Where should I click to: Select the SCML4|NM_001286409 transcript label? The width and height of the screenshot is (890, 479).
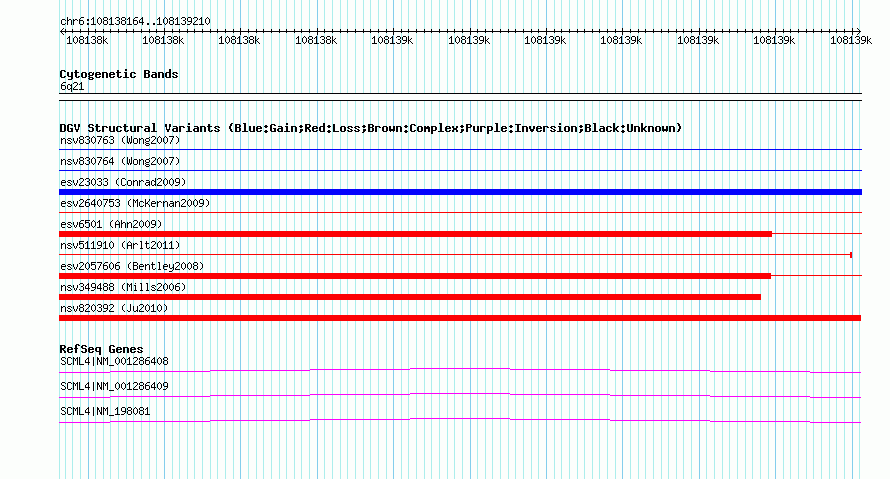click(114, 386)
